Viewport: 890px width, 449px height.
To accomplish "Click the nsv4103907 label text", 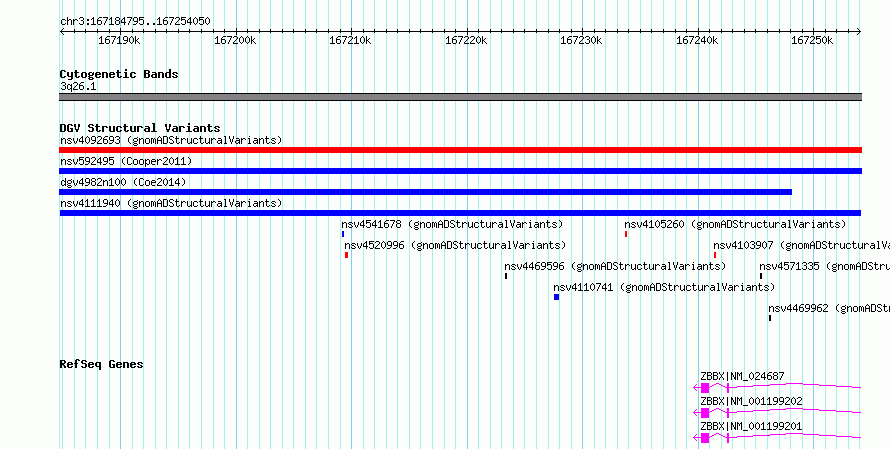I will click(x=801, y=245).
